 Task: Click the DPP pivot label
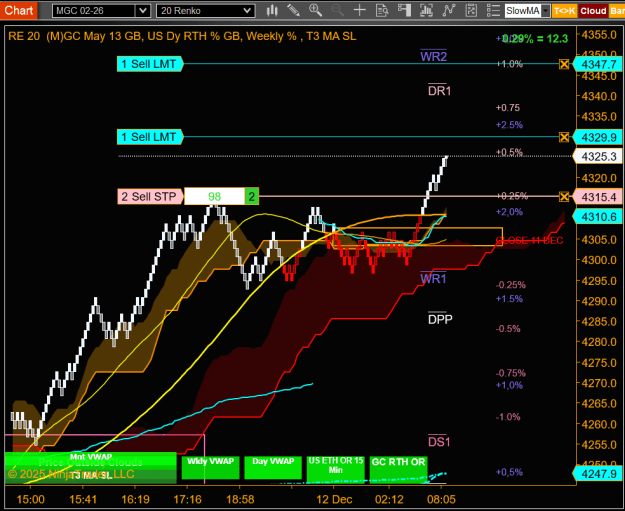440,319
